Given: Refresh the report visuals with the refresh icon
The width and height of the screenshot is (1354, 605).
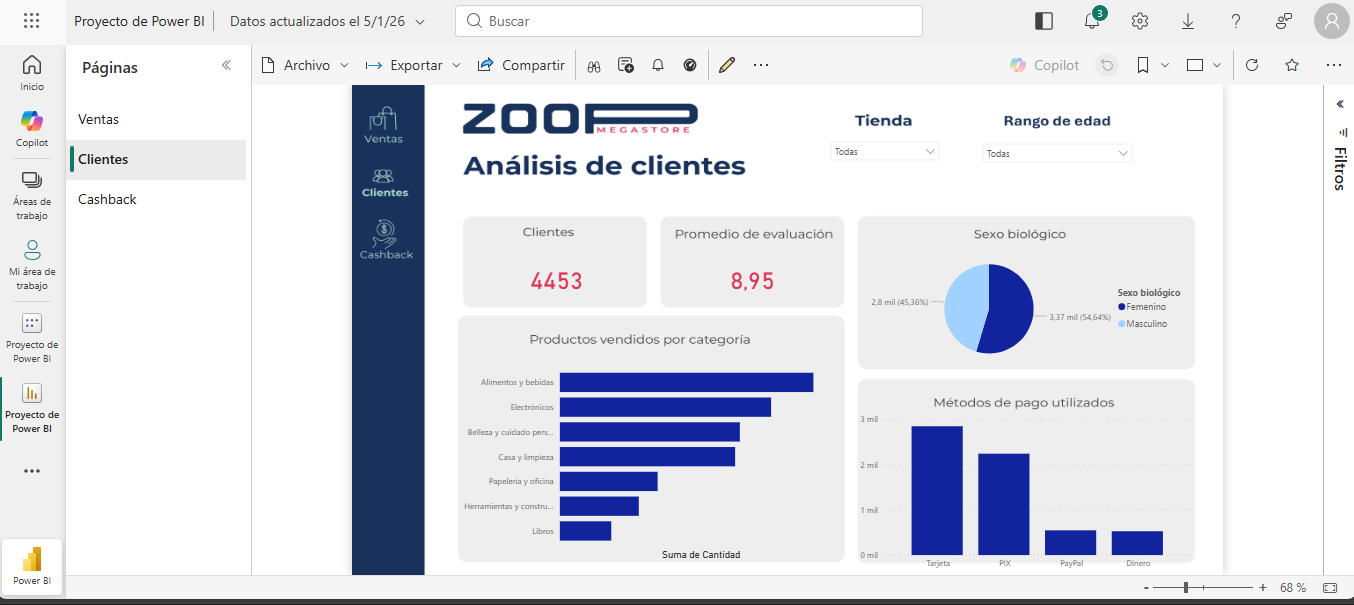Looking at the screenshot, I should (1252, 64).
